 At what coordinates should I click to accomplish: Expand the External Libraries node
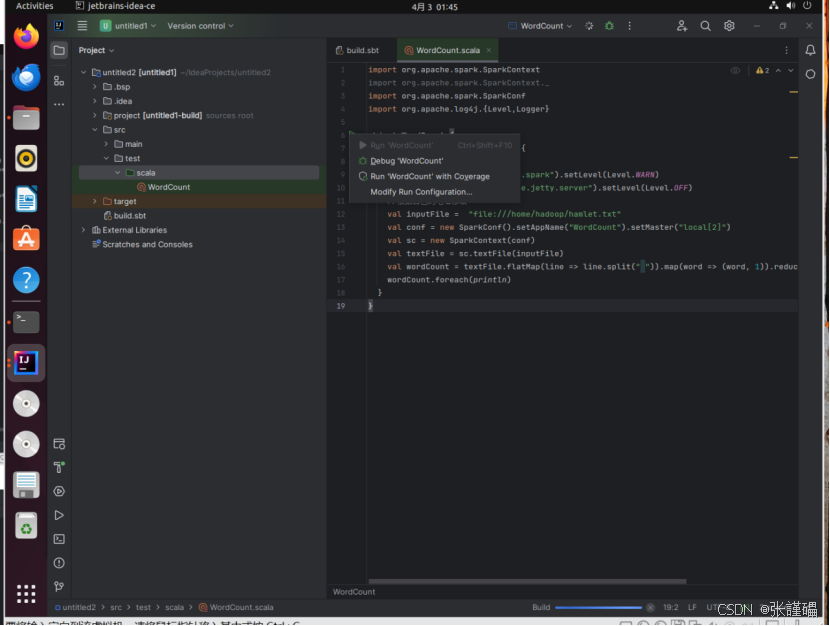pos(82,231)
